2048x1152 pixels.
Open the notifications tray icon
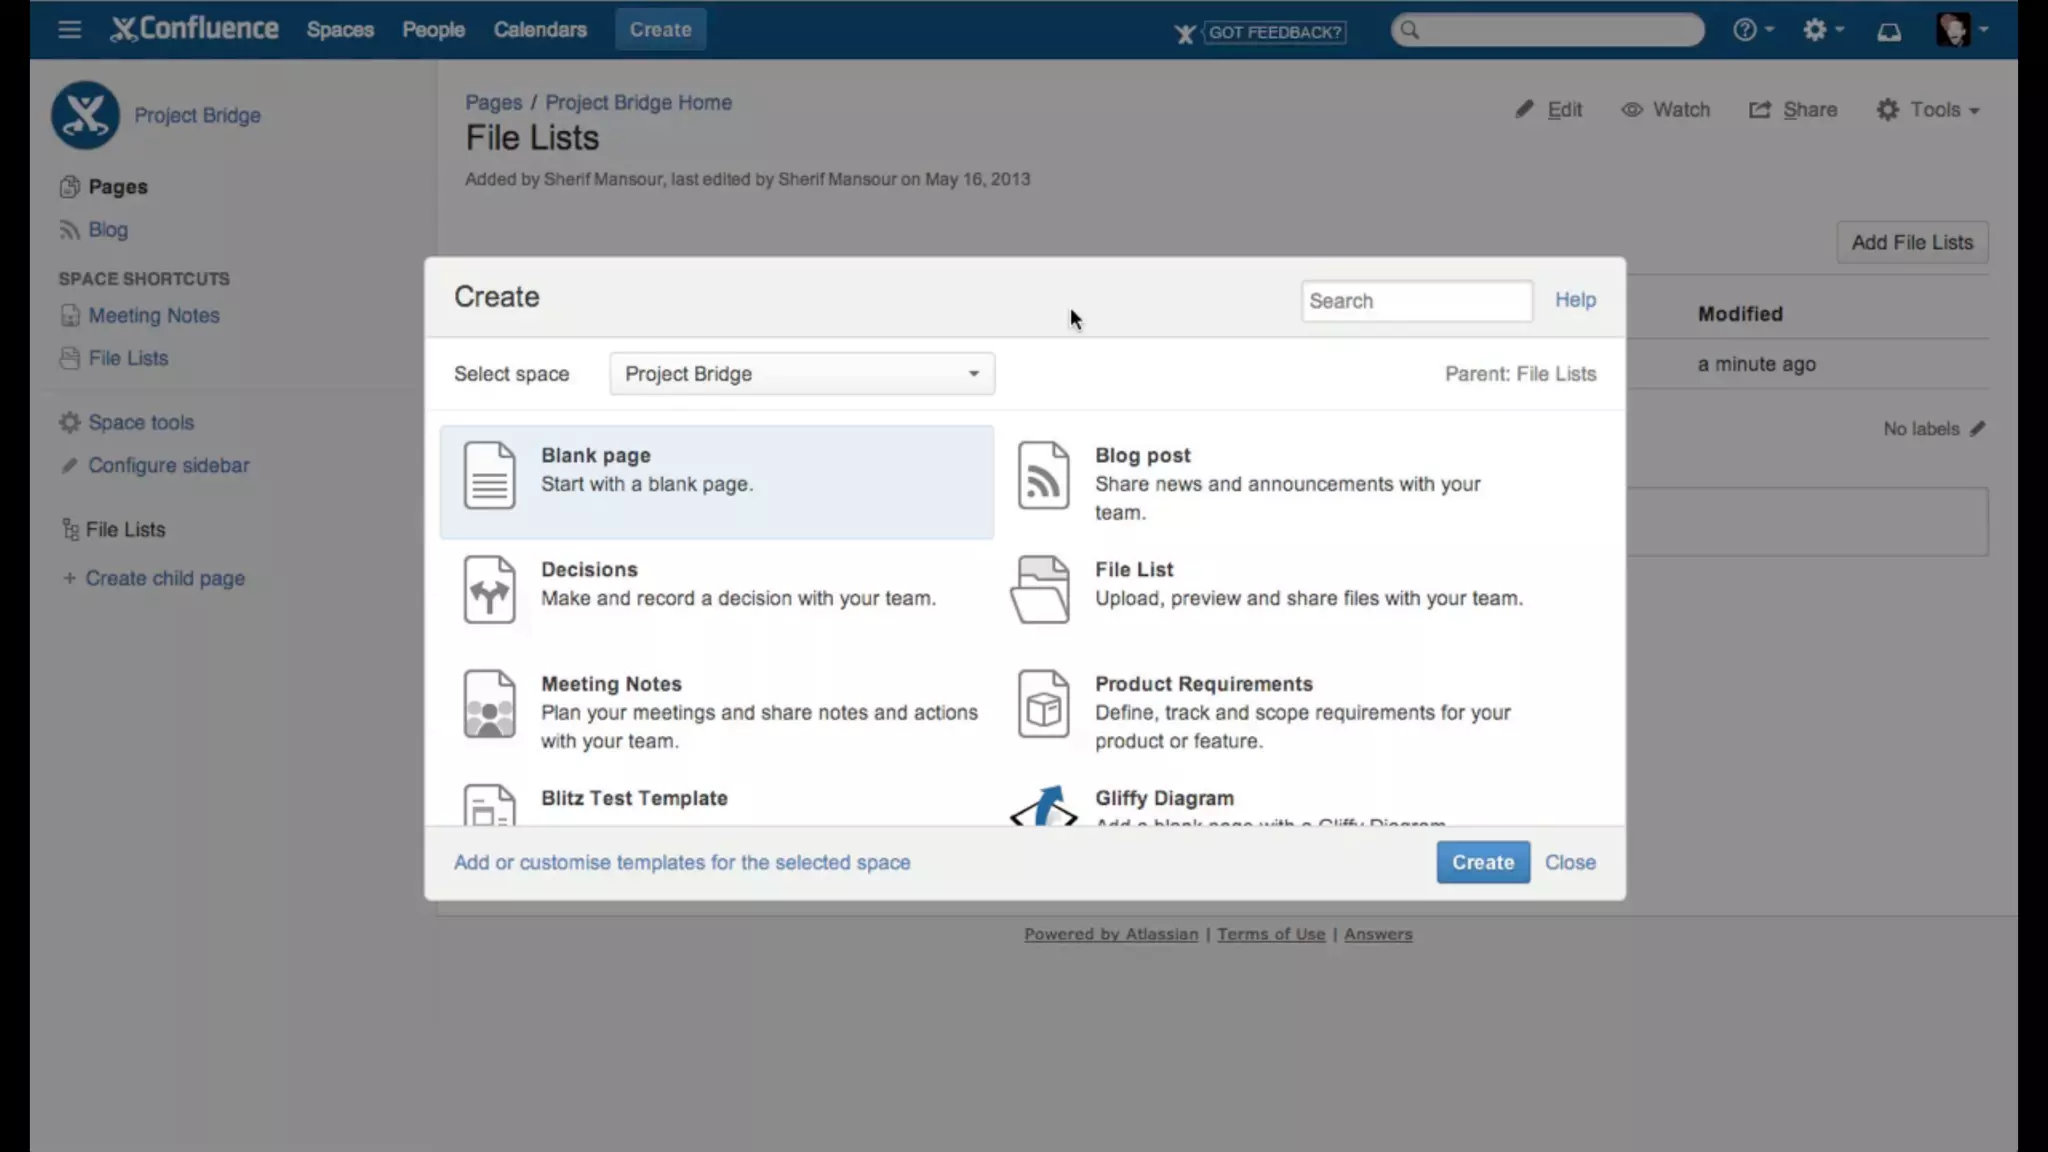pyautogui.click(x=1888, y=31)
